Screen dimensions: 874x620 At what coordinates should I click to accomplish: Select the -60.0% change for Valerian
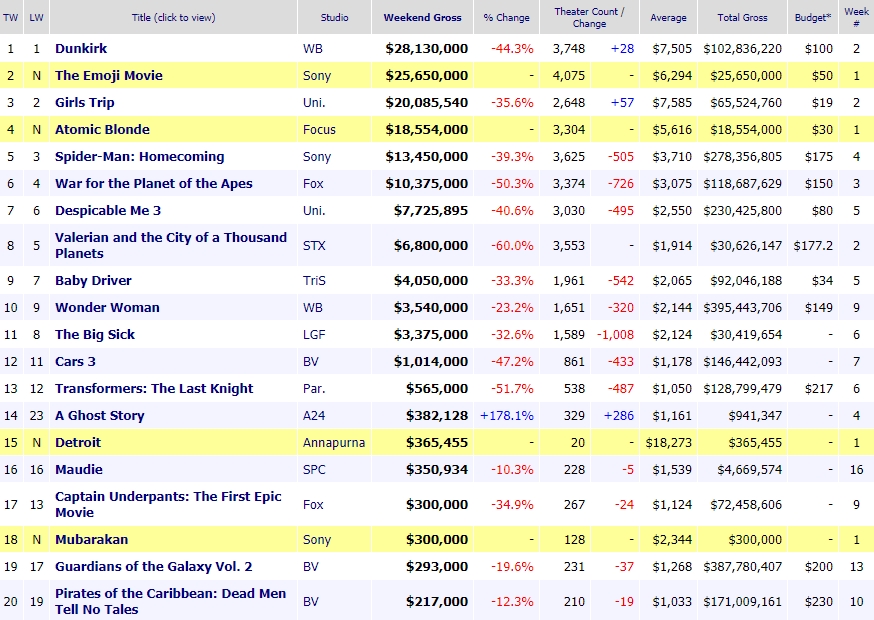coord(512,245)
